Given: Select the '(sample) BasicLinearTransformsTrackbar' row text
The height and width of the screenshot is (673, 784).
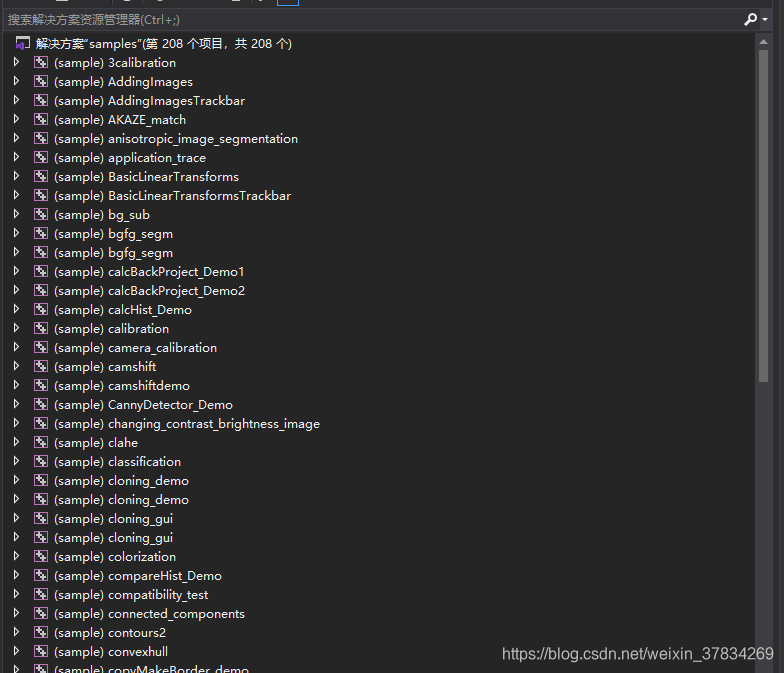Looking at the screenshot, I should click(x=172, y=196).
